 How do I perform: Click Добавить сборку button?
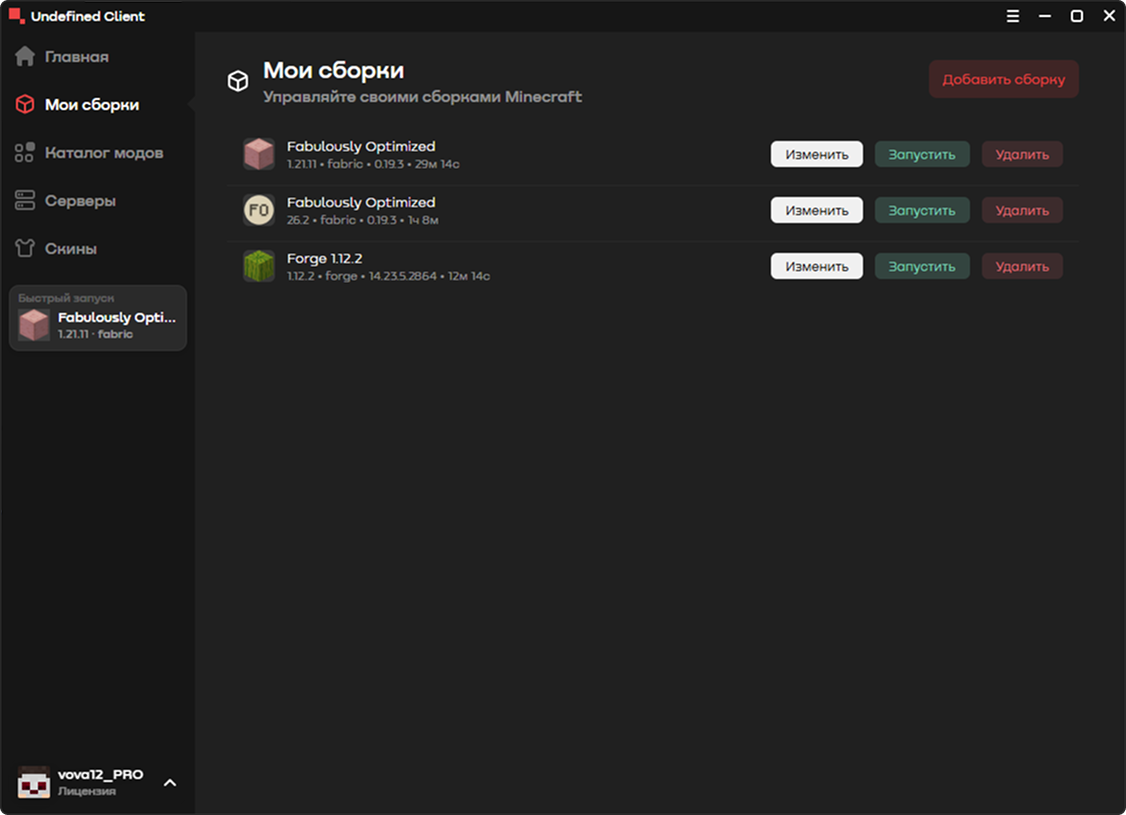click(1003, 79)
